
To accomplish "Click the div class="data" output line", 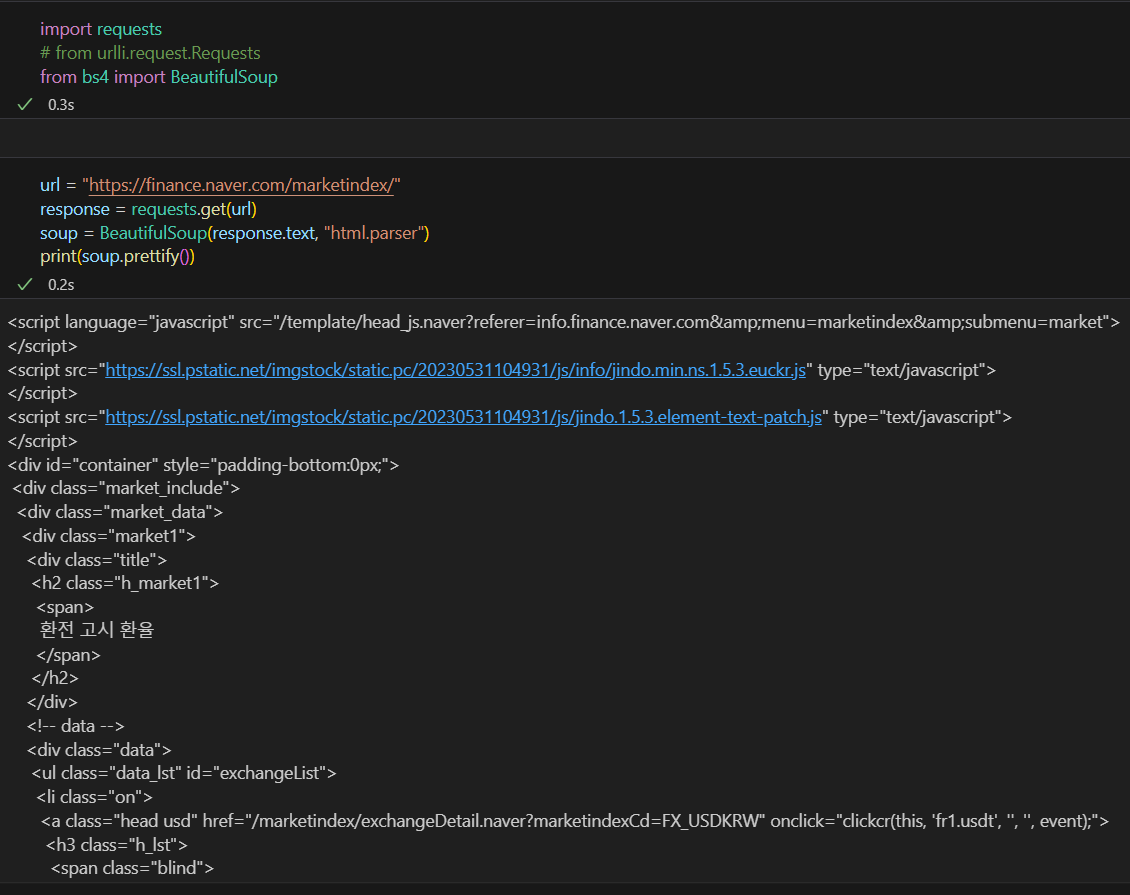I will point(99,750).
